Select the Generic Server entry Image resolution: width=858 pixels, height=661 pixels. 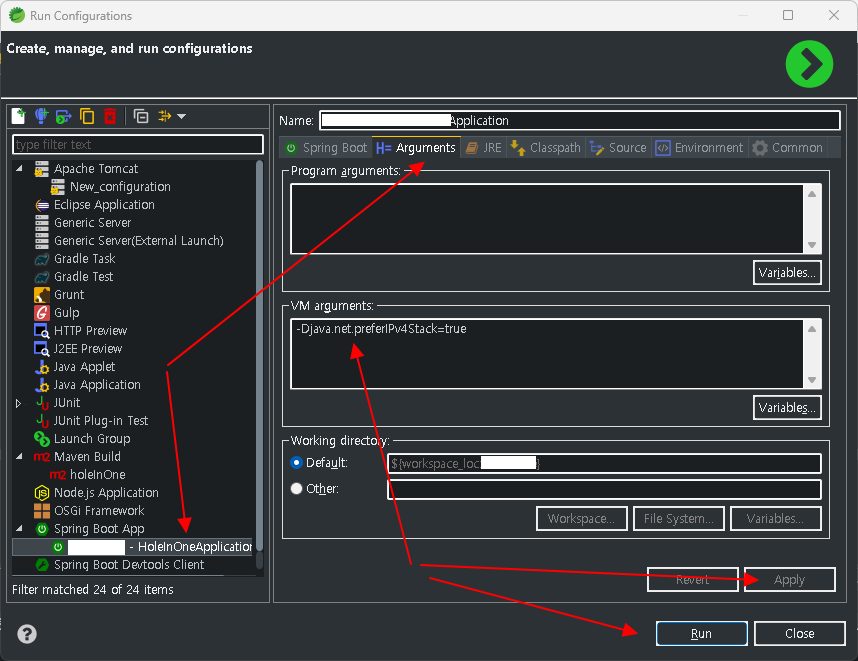coord(92,223)
